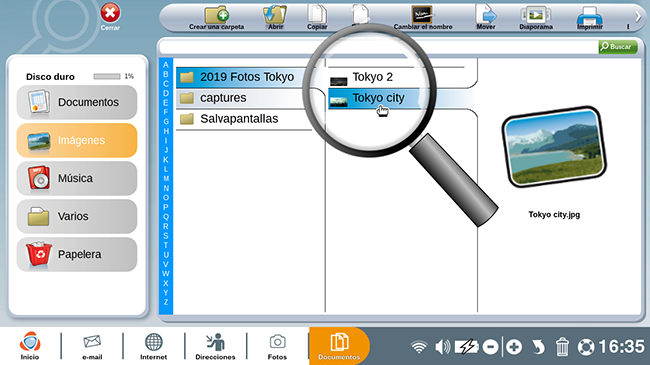650x365 pixels.
Task: Click the volume speaker icon
Action: pos(442,347)
